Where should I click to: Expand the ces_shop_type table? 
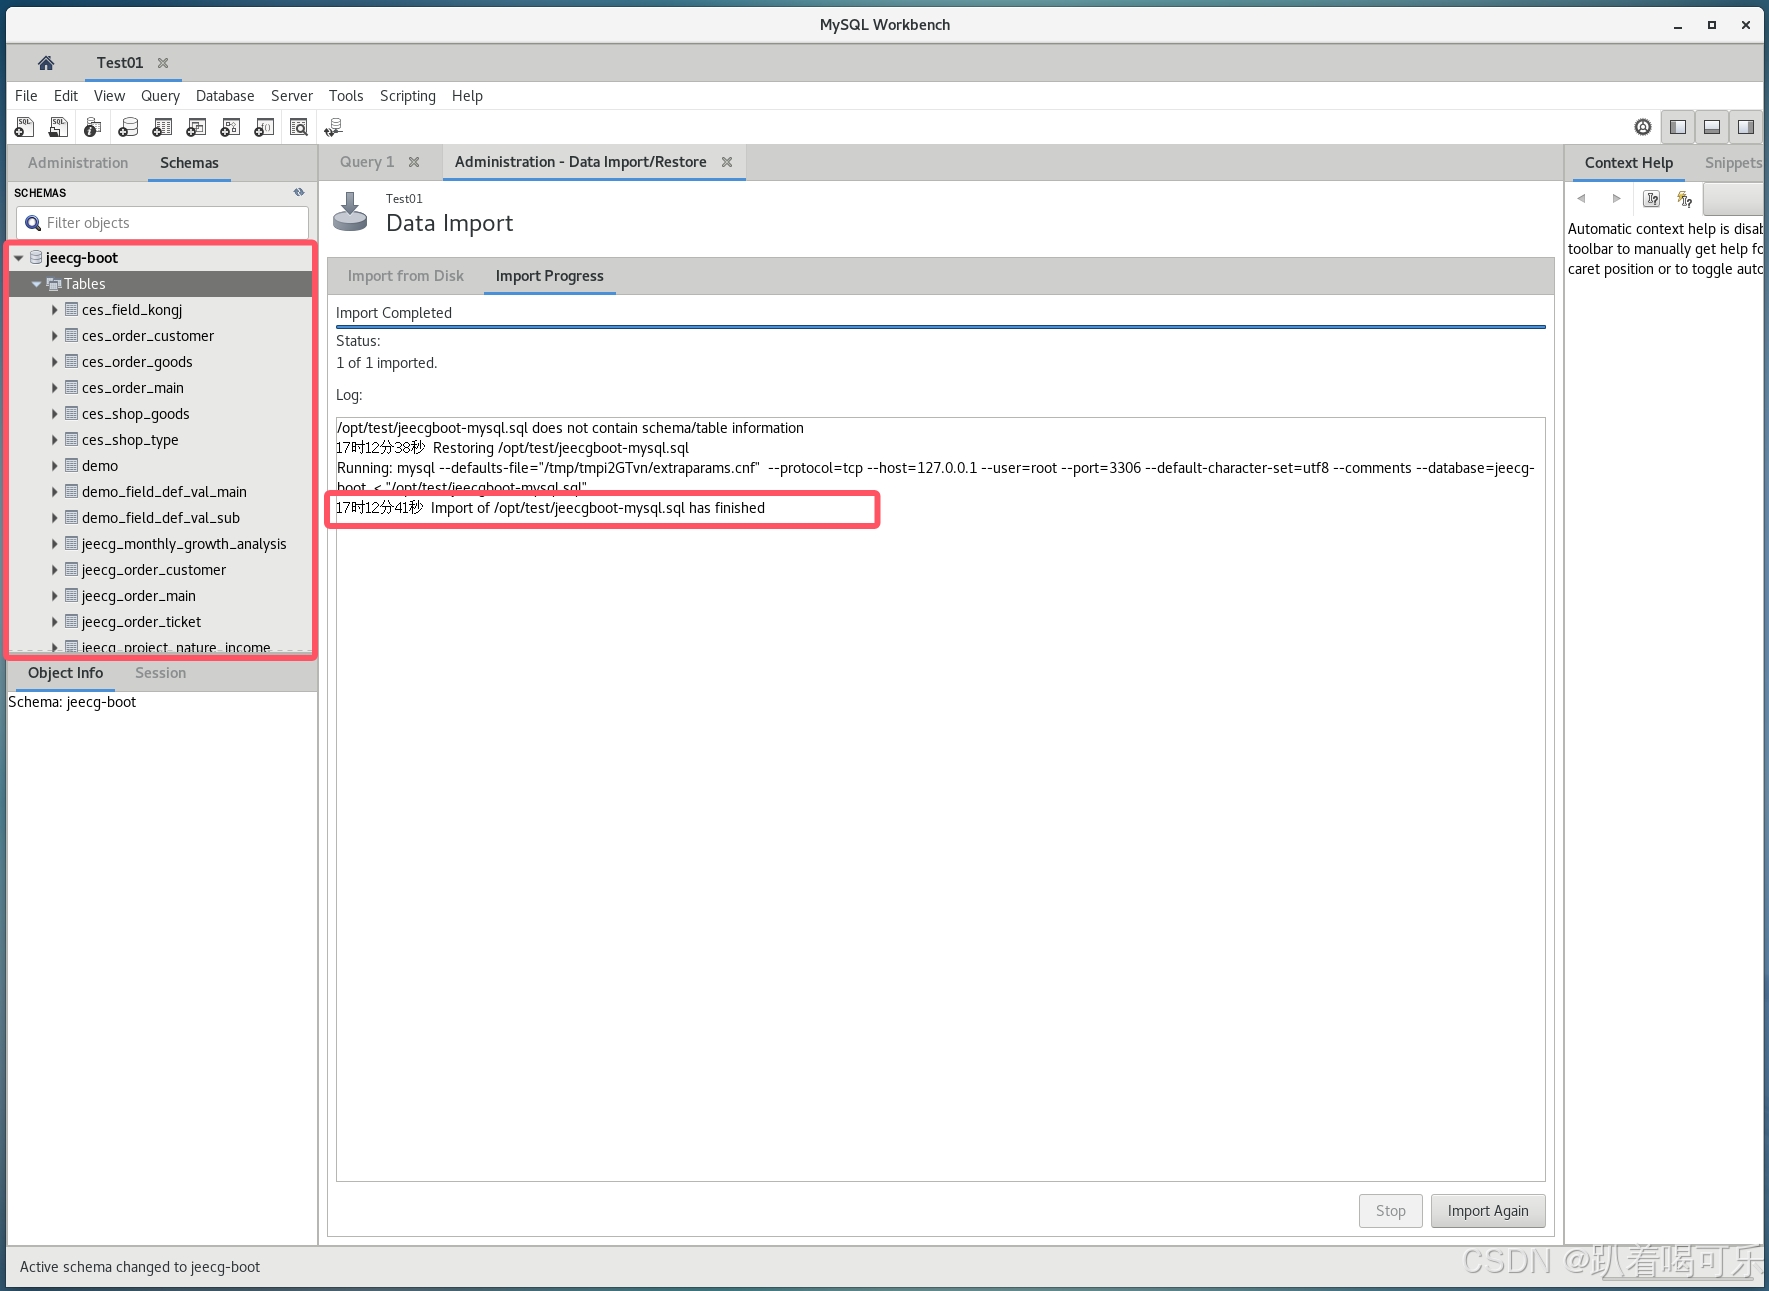click(x=54, y=440)
